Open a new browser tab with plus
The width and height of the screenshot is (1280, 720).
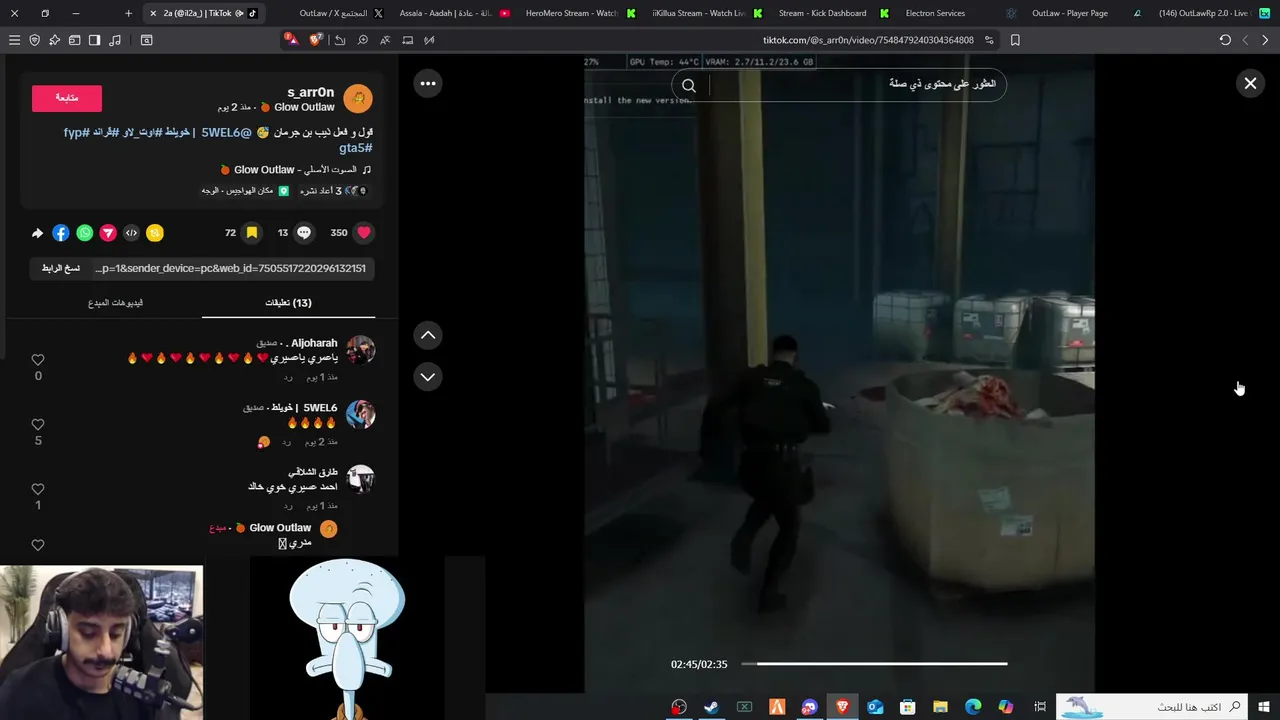[128, 13]
